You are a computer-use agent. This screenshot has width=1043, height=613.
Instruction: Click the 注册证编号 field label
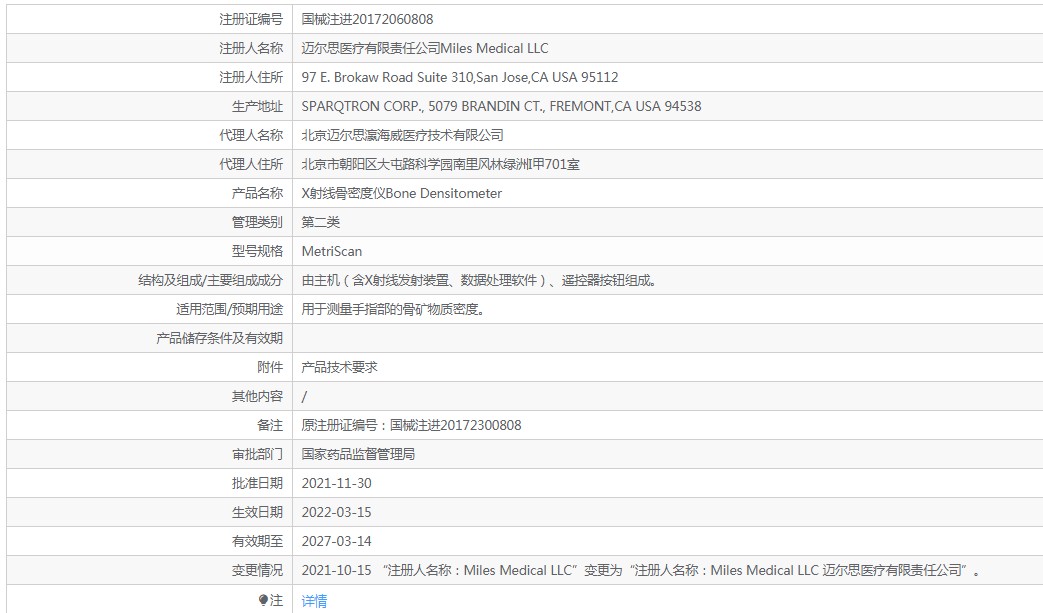click(251, 19)
